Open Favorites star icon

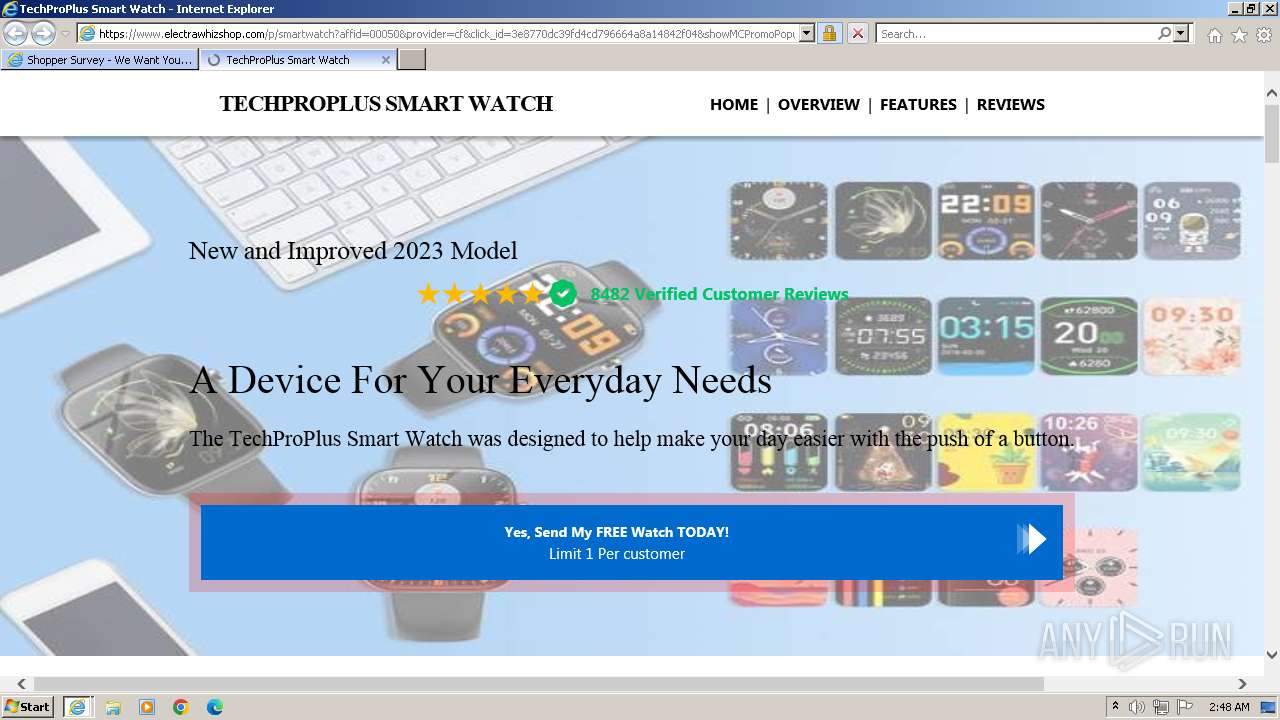[1239, 35]
